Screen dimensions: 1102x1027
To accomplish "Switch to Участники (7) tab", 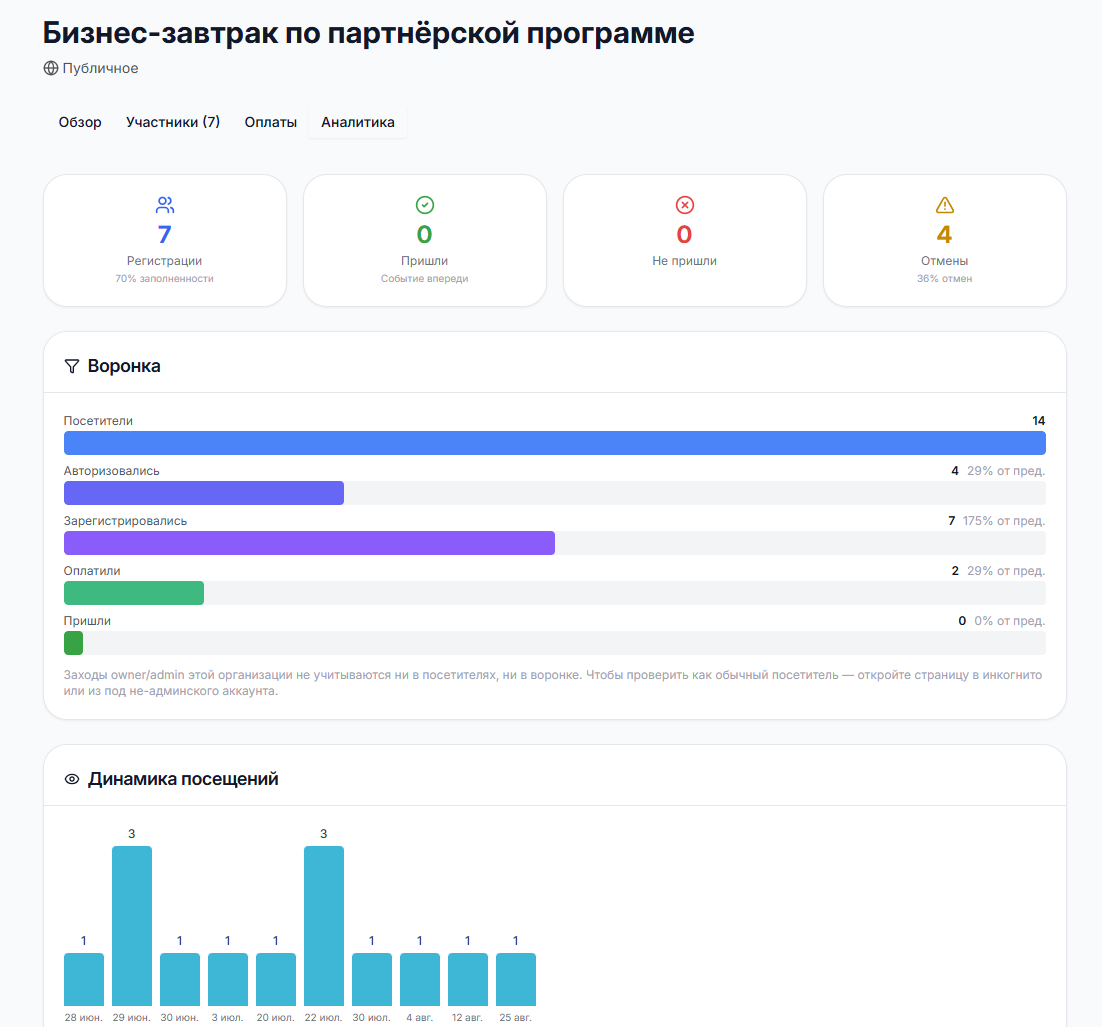I will pos(173,122).
